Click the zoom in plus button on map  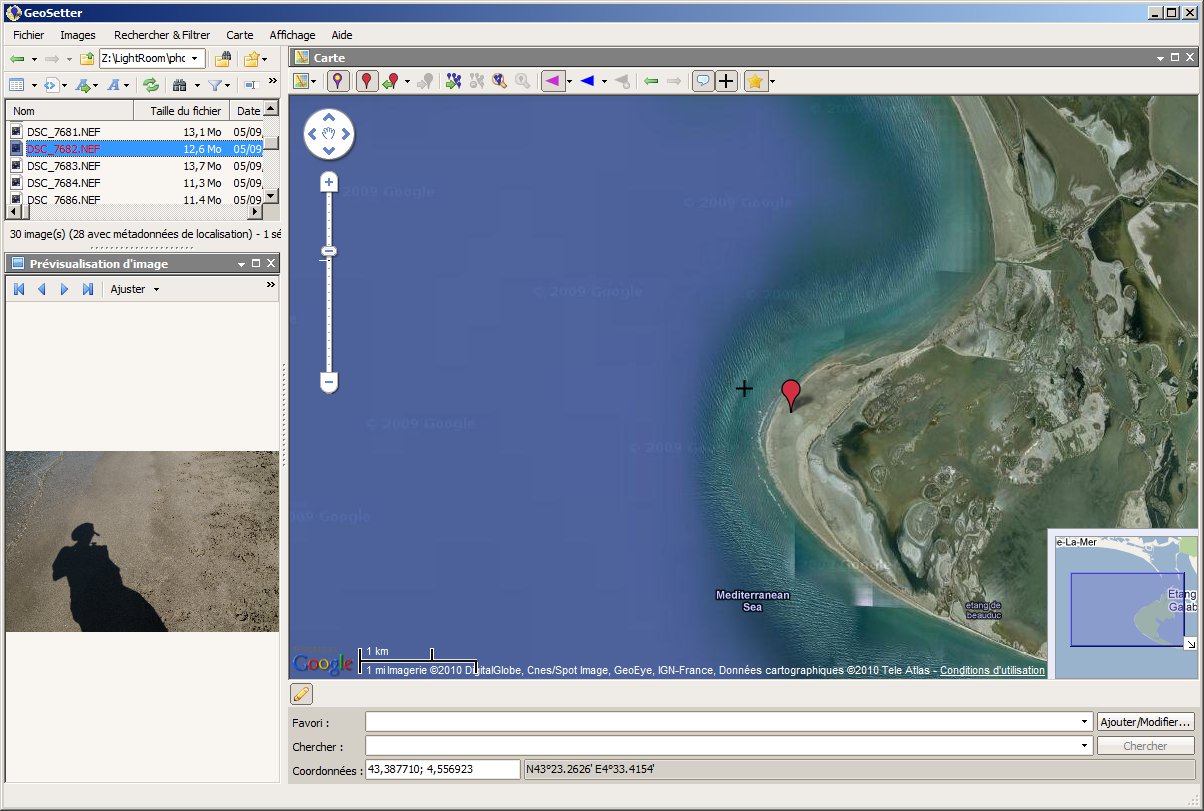pyautogui.click(x=328, y=182)
